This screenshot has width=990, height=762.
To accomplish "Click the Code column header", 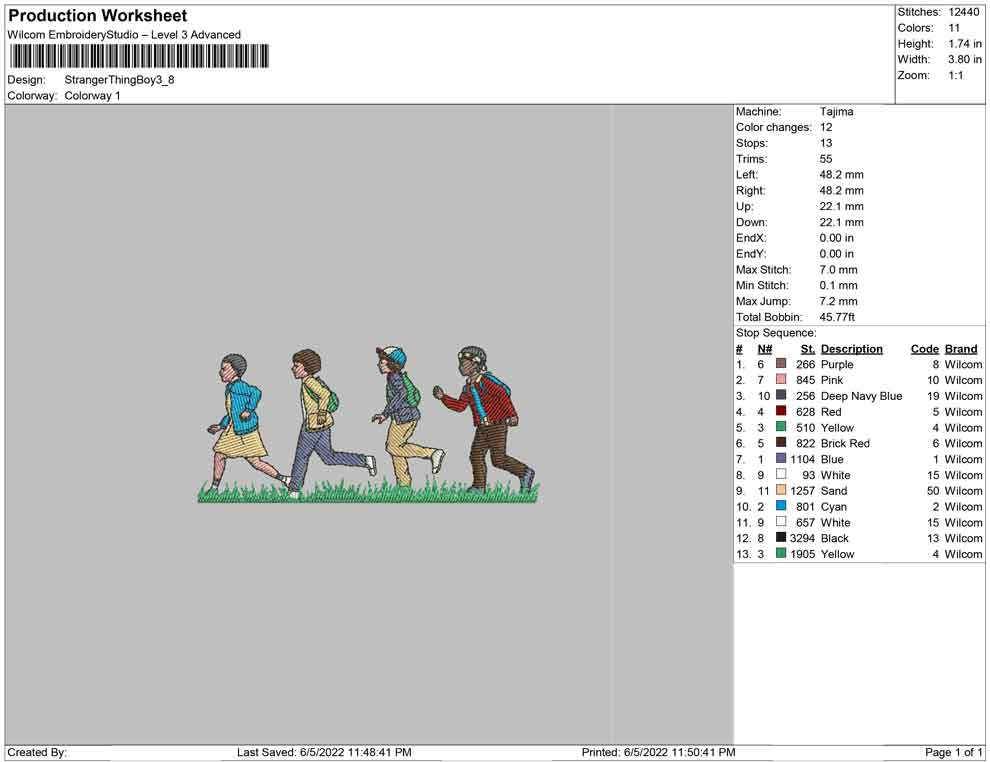I will point(925,349).
